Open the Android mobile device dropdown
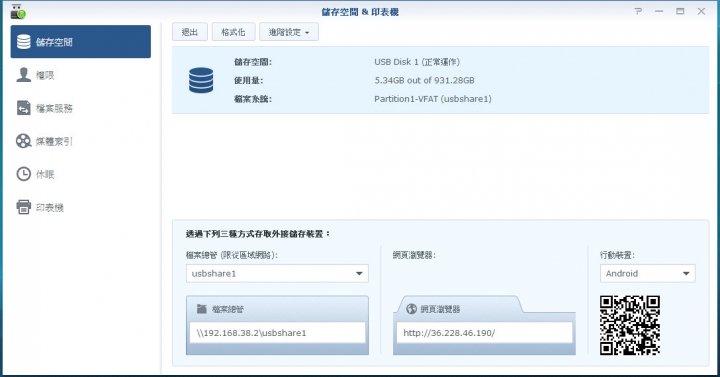 point(647,273)
